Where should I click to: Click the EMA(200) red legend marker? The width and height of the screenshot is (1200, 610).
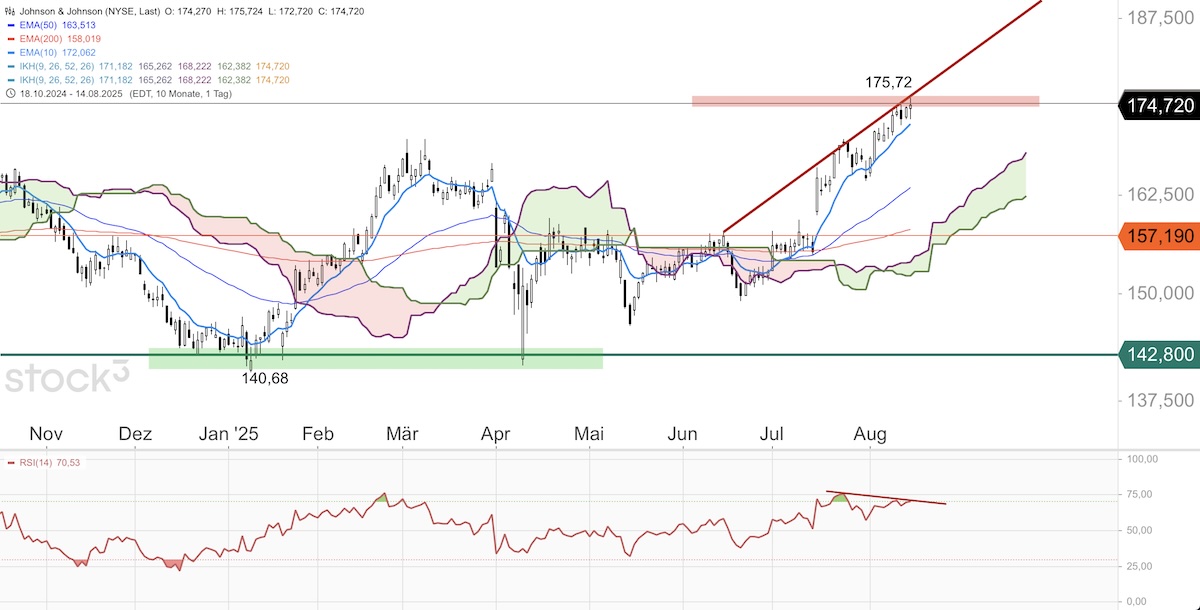tap(10, 37)
